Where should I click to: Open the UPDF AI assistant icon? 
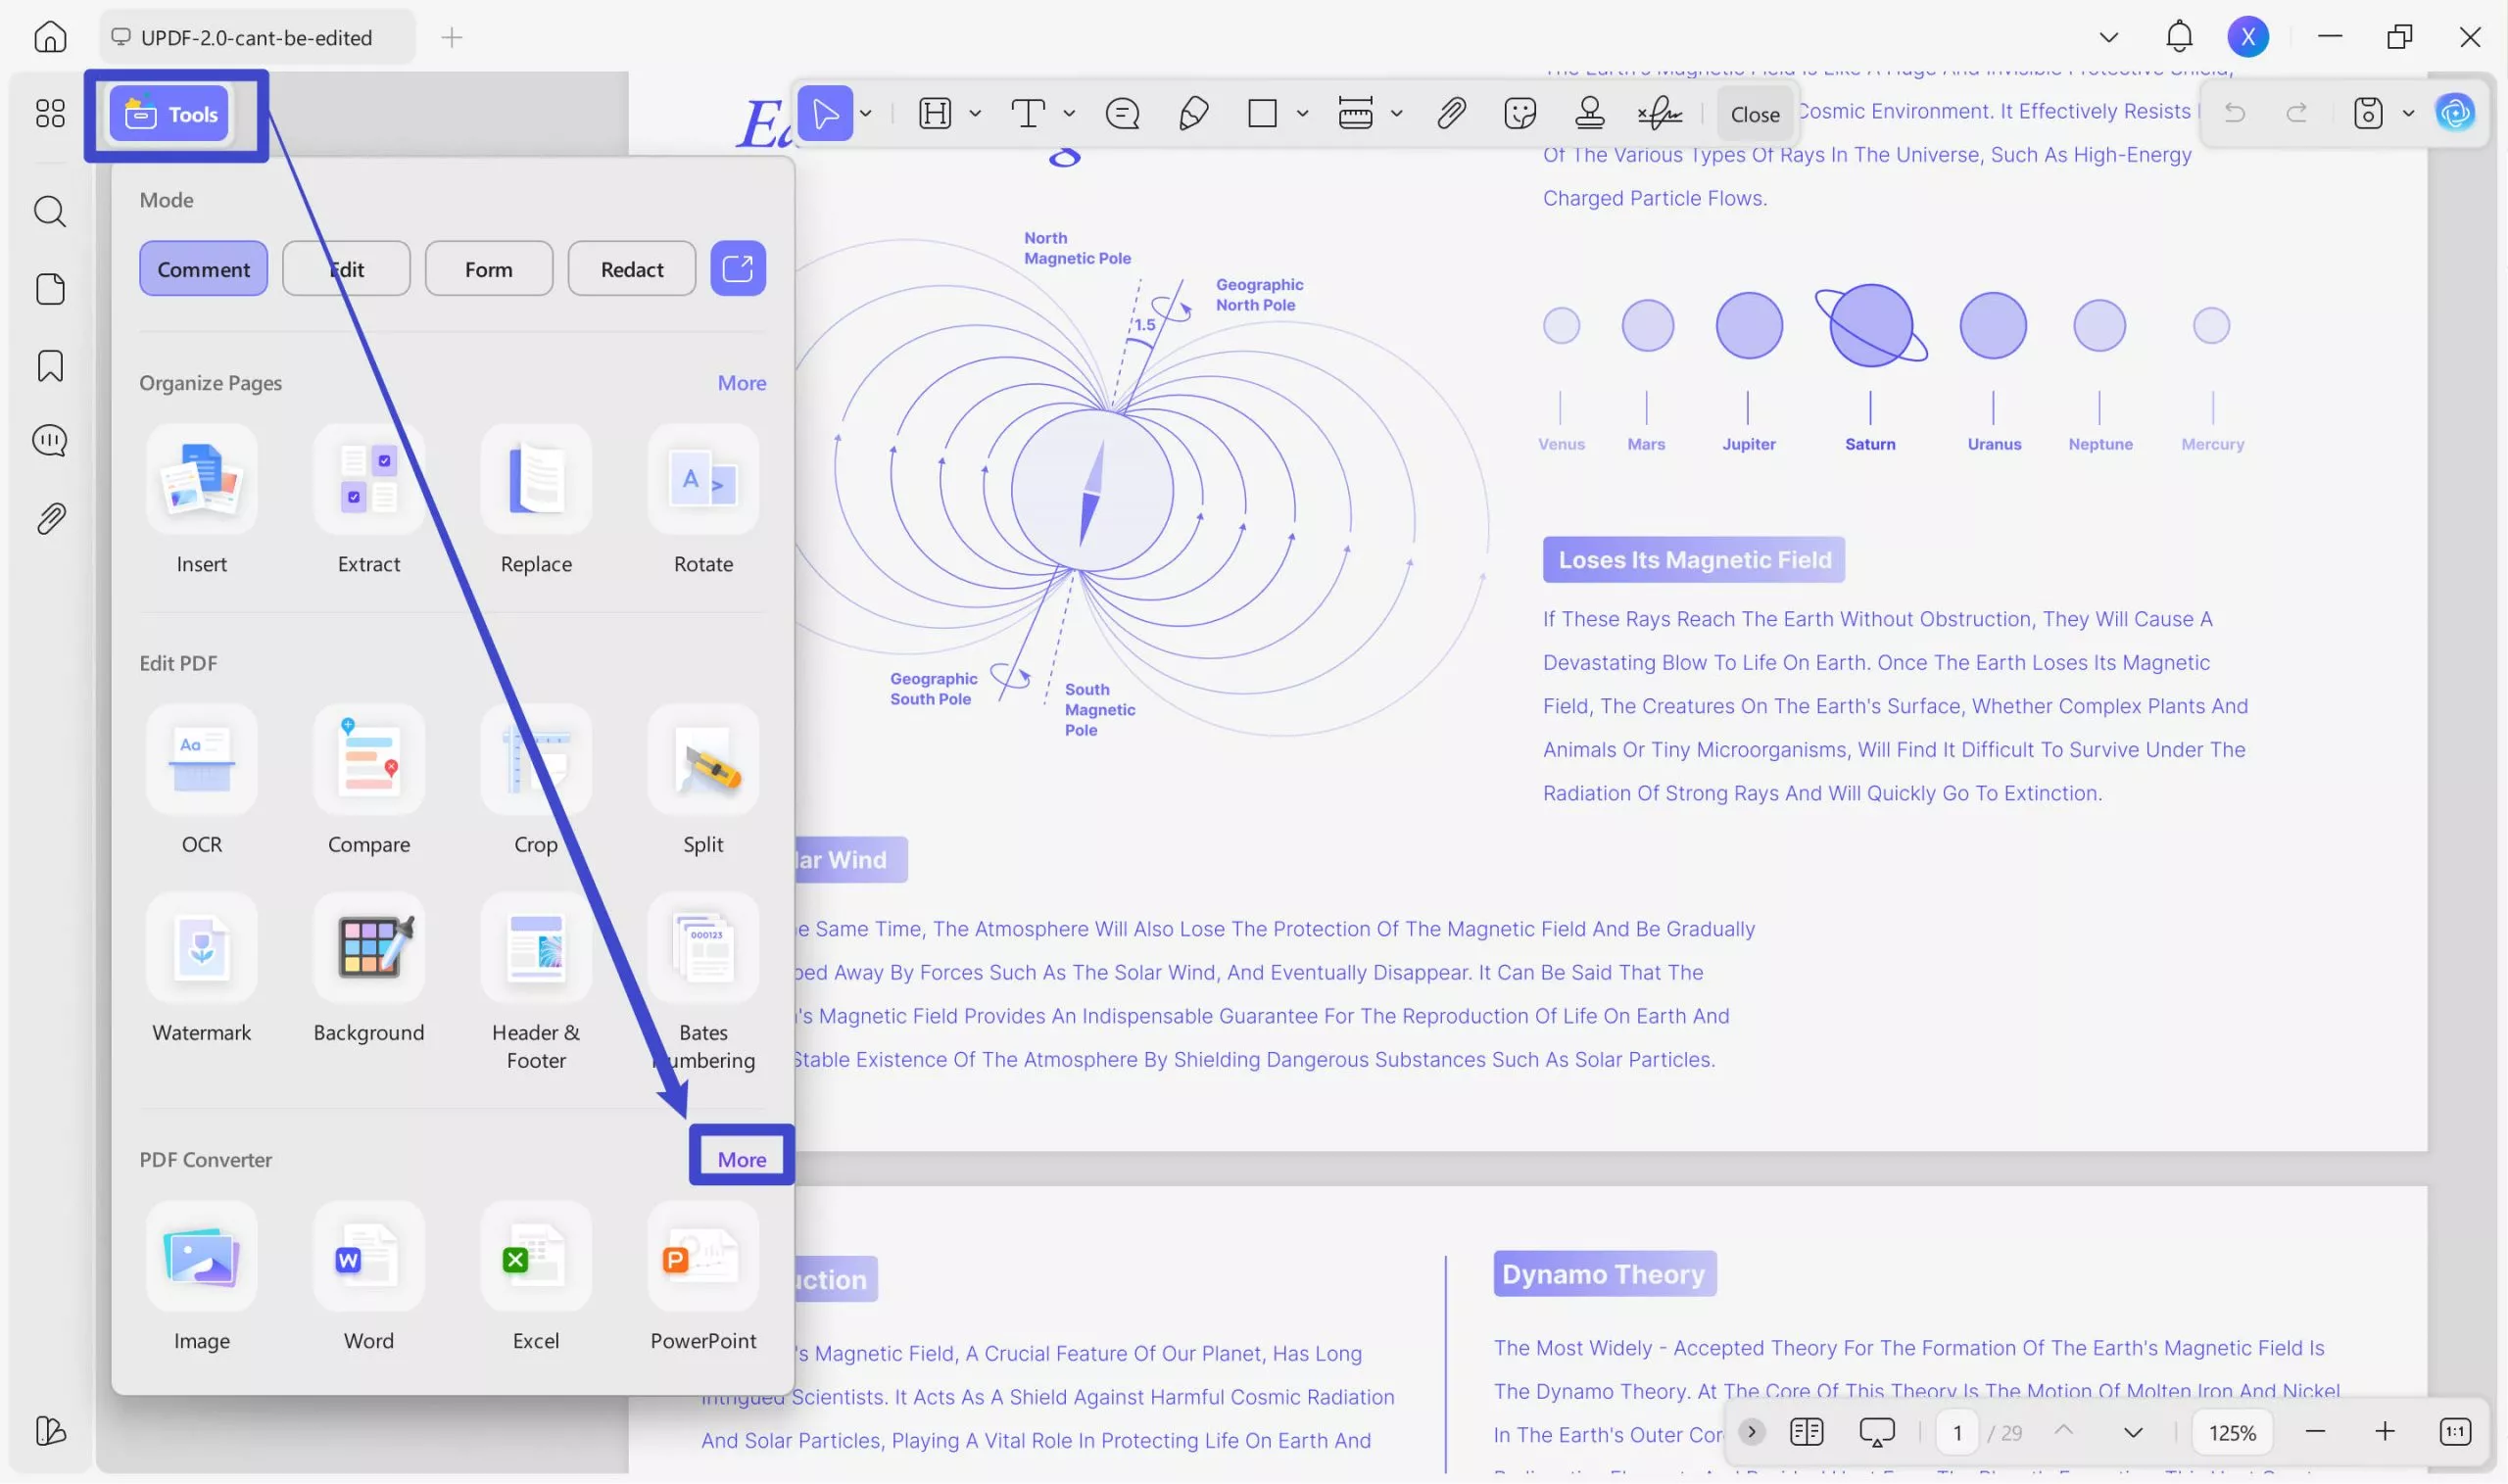(2455, 113)
